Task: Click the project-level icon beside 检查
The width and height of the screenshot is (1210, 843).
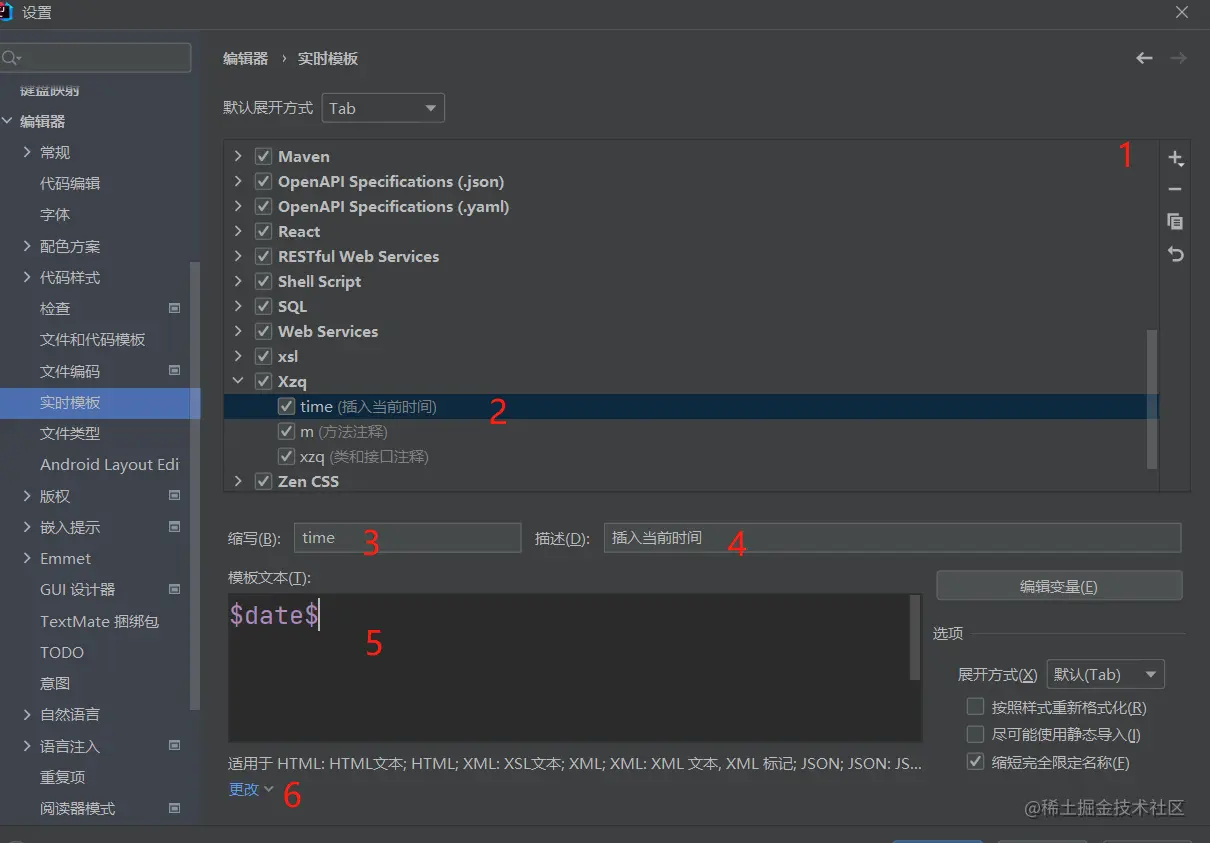Action: (174, 308)
